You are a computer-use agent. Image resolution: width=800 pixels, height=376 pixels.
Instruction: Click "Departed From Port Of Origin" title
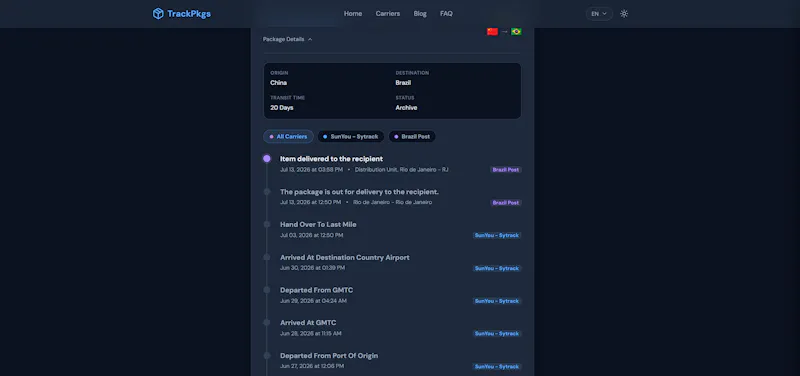pos(329,356)
